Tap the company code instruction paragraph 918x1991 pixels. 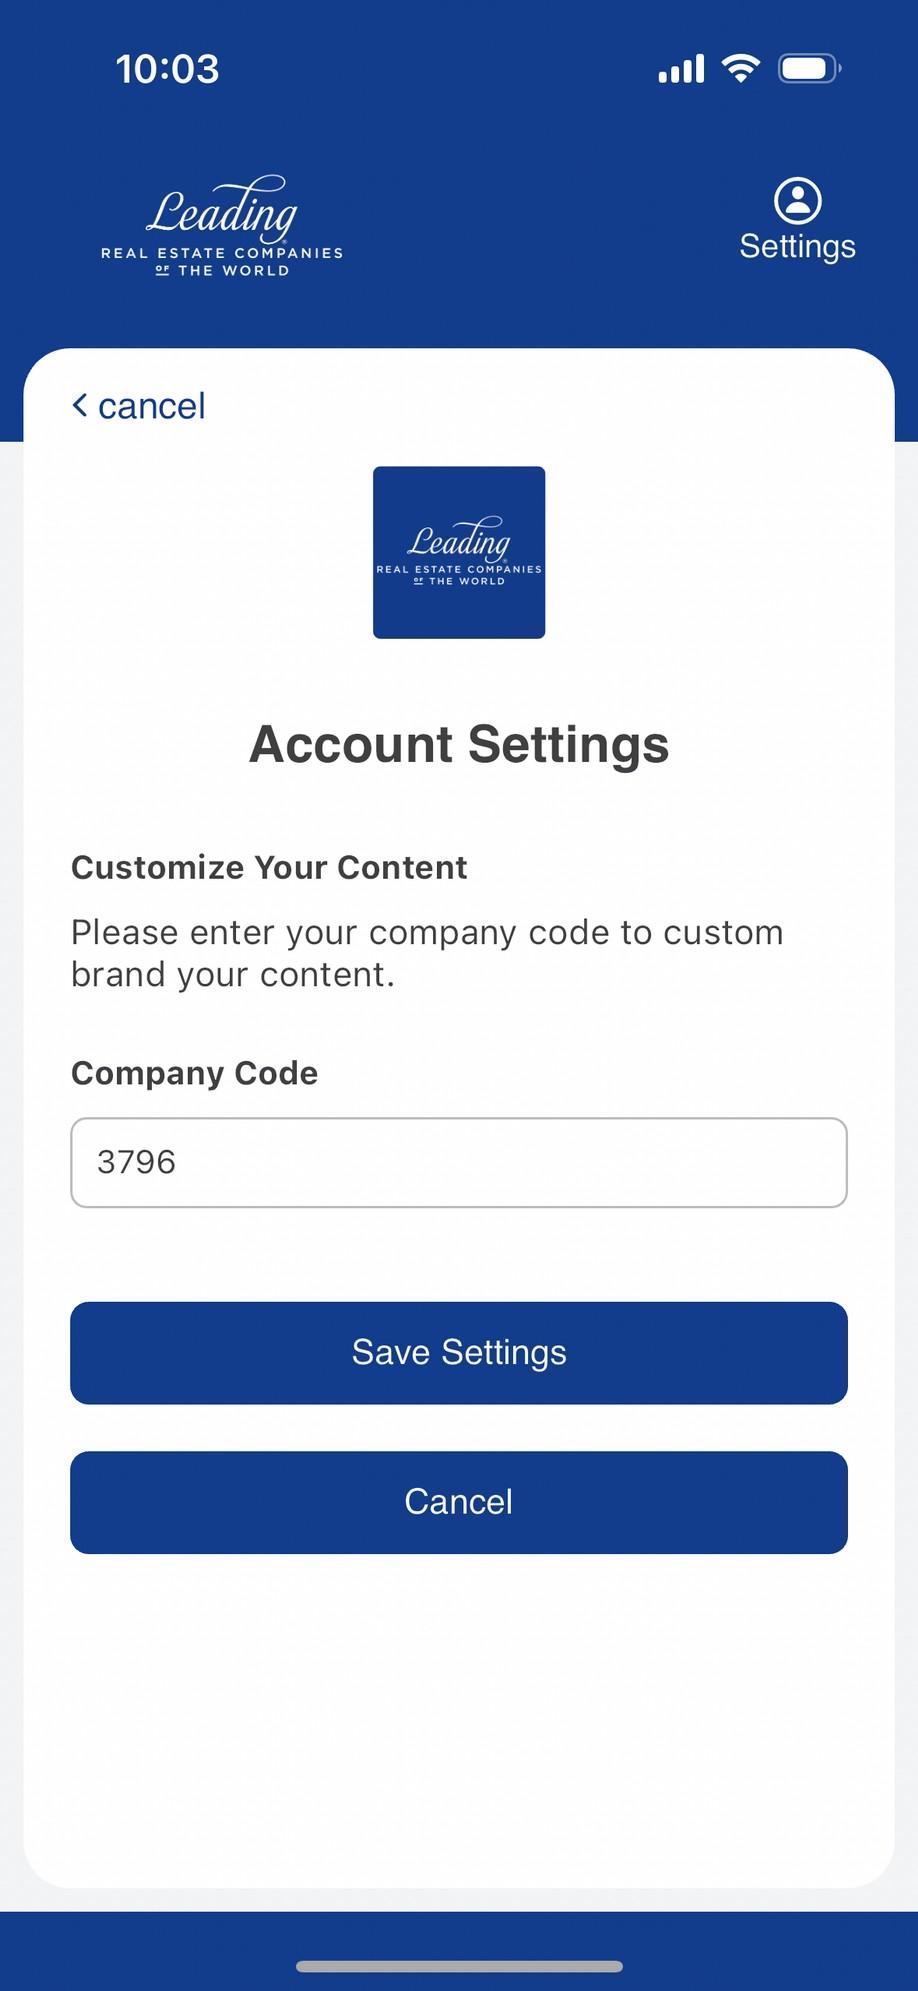click(427, 953)
